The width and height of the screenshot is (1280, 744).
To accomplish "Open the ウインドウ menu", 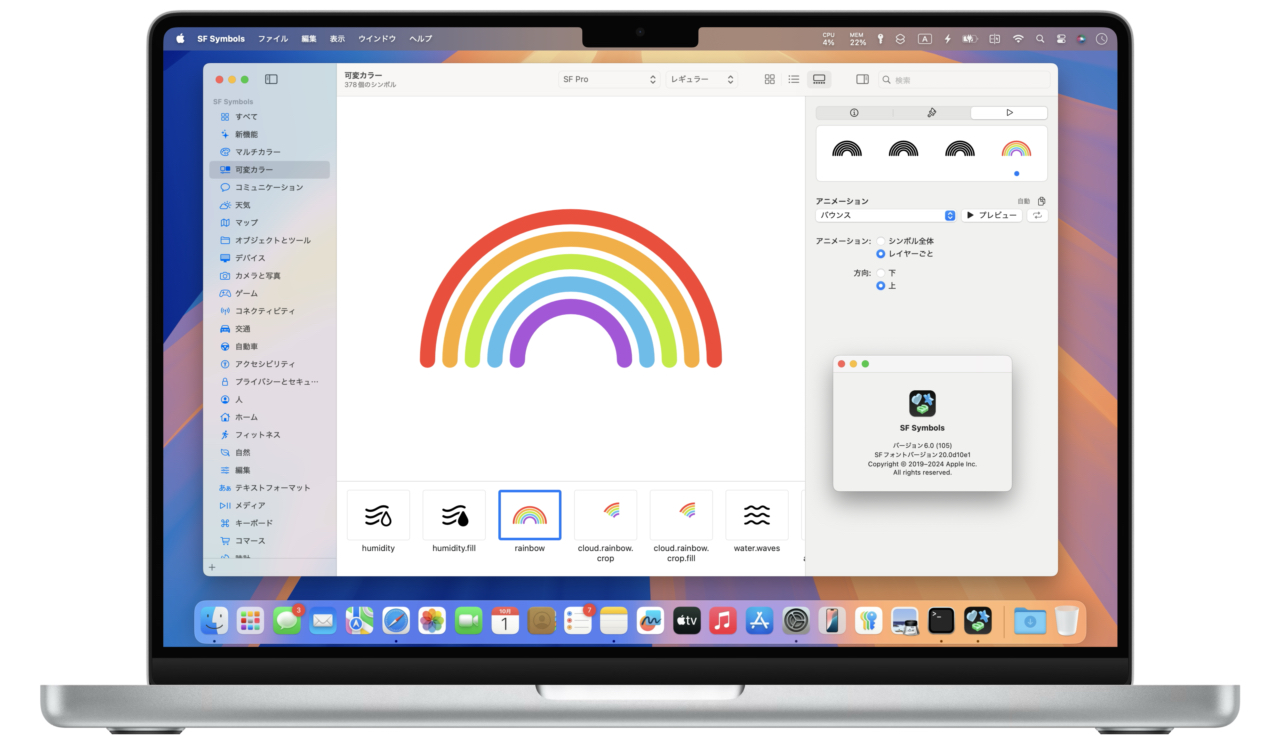I will point(378,39).
